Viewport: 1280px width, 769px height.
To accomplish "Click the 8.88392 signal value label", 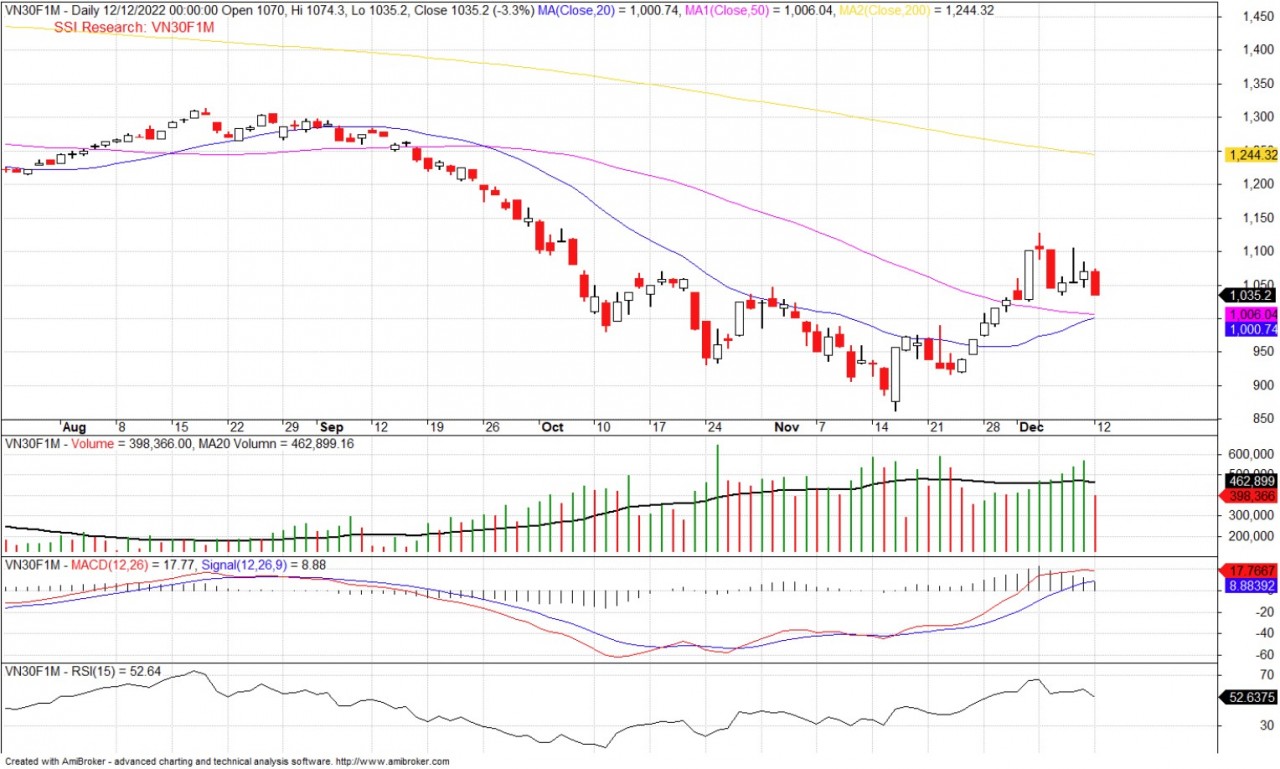I will coord(1251,588).
